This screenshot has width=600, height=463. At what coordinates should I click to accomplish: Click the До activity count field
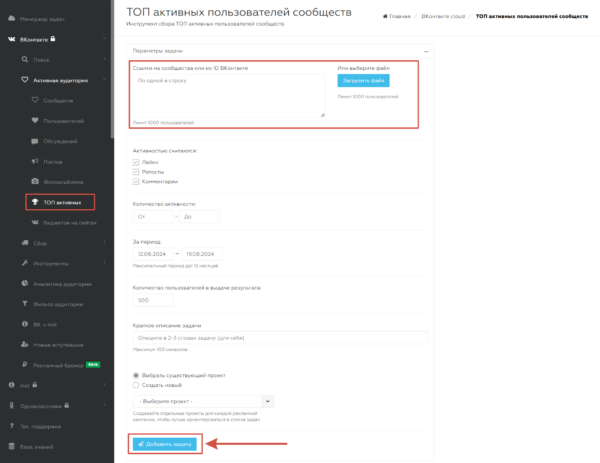click(199, 216)
